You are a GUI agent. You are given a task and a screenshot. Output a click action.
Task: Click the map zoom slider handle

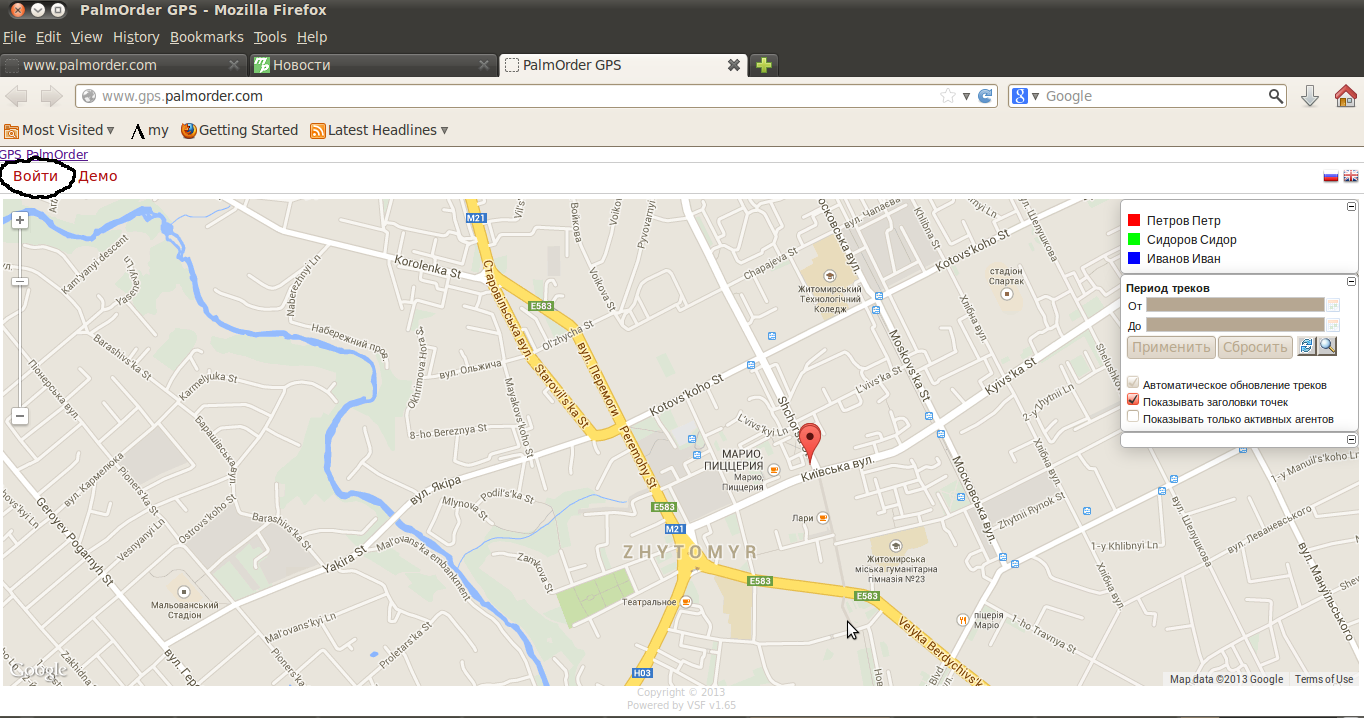[19, 282]
